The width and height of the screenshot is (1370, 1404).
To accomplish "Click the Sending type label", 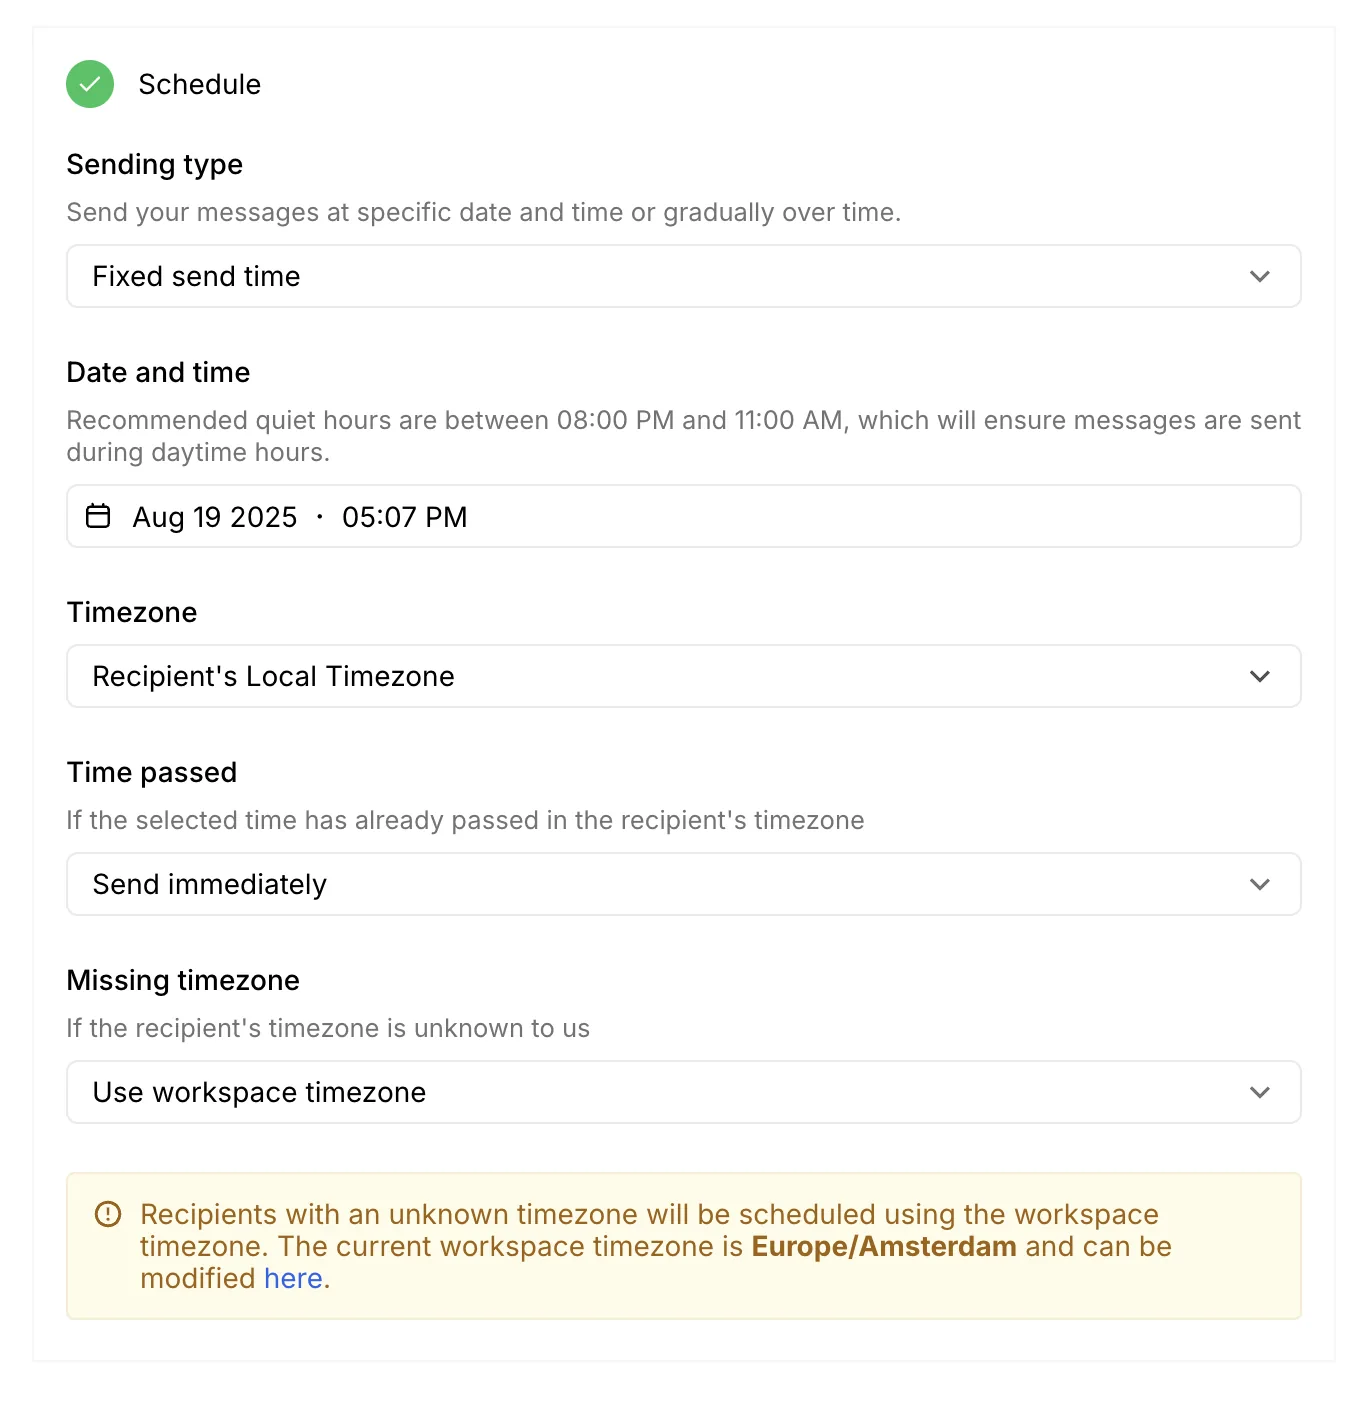I will coord(155,164).
